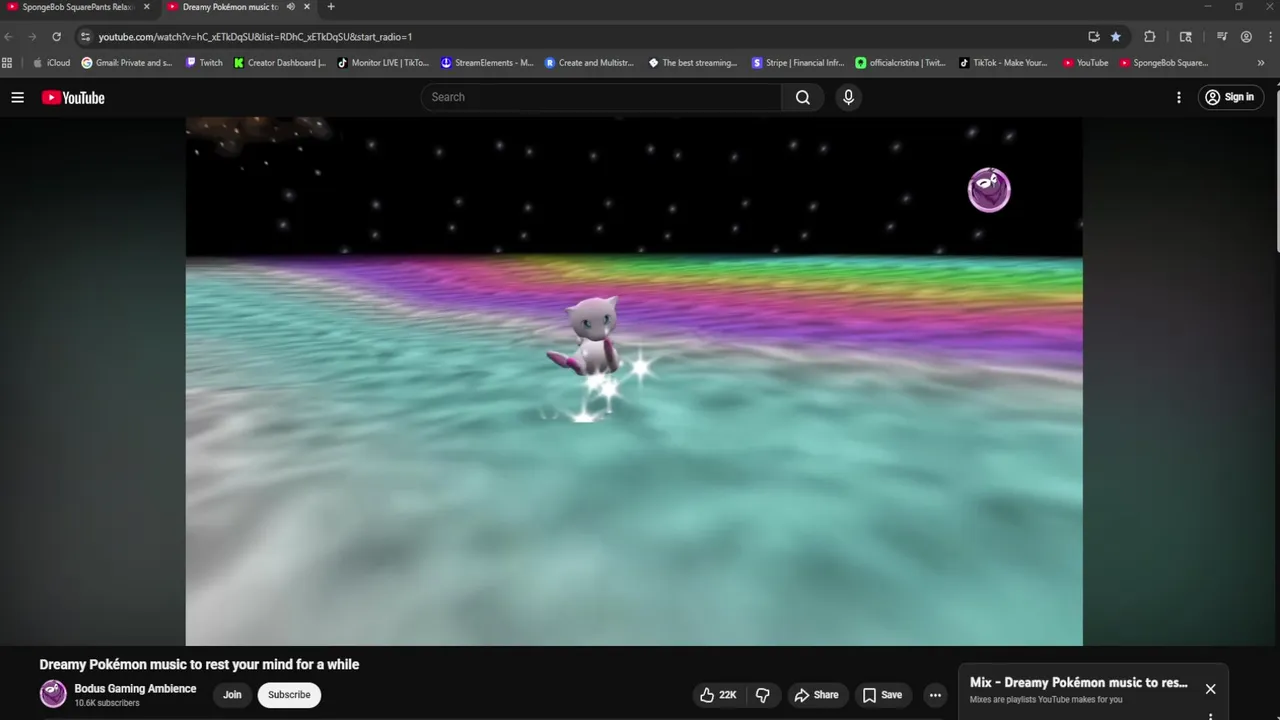
Task: Open the SpongeBob Square bookmark
Action: 1164,63
